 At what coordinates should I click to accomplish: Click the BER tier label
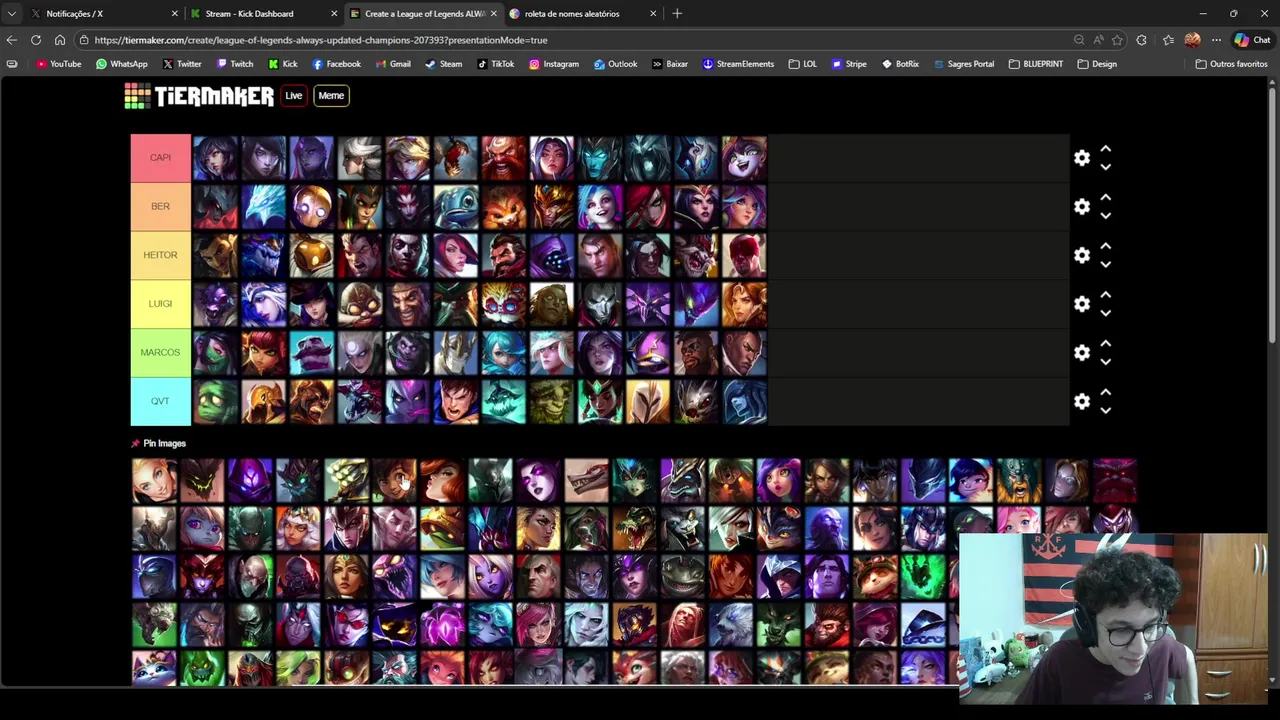coord(160,207)
